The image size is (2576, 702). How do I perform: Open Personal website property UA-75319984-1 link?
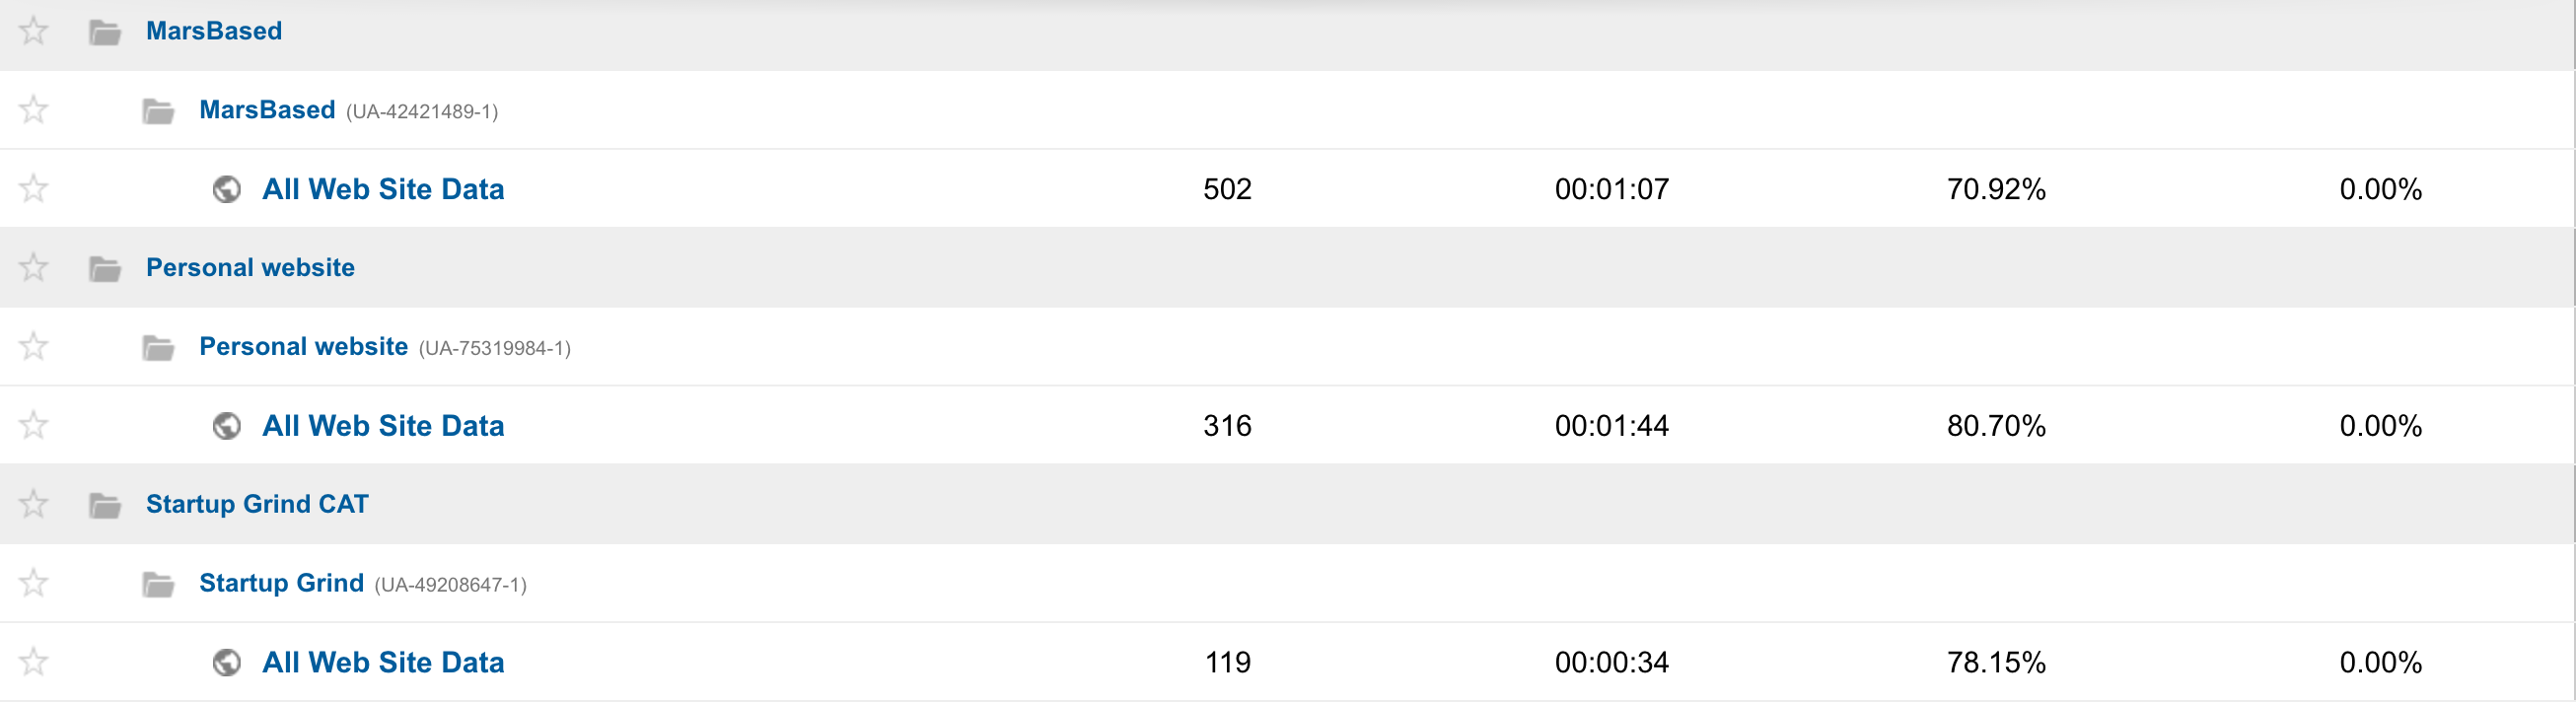(x=303, y=346)
